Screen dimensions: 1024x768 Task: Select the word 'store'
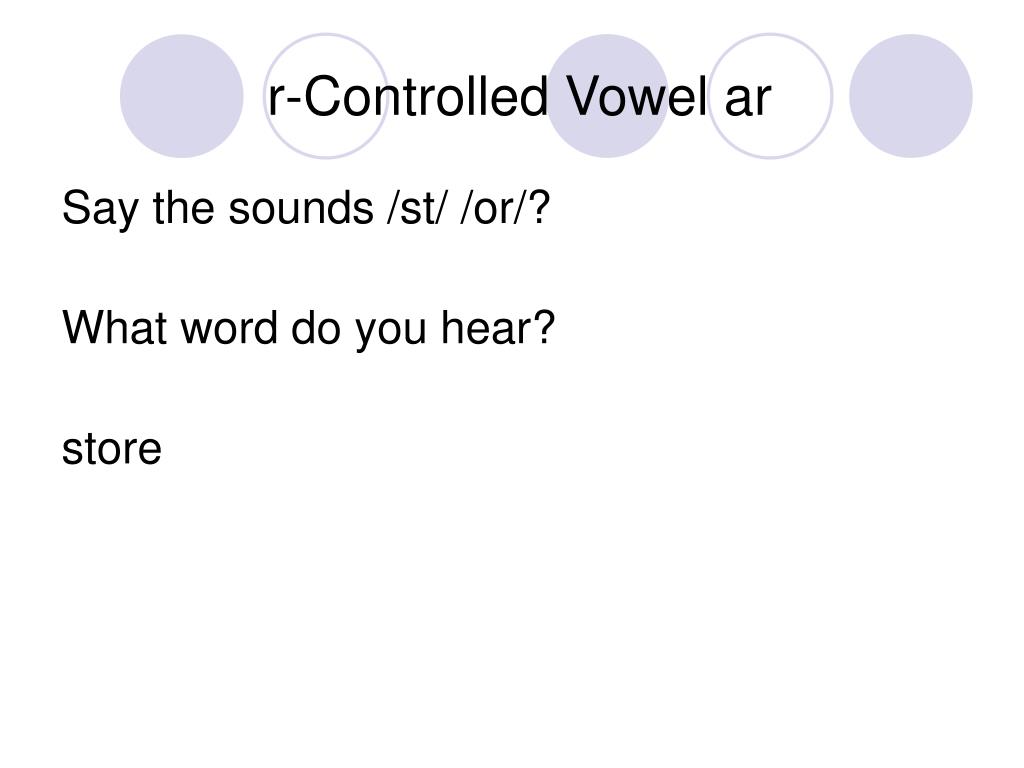[112, 449]
